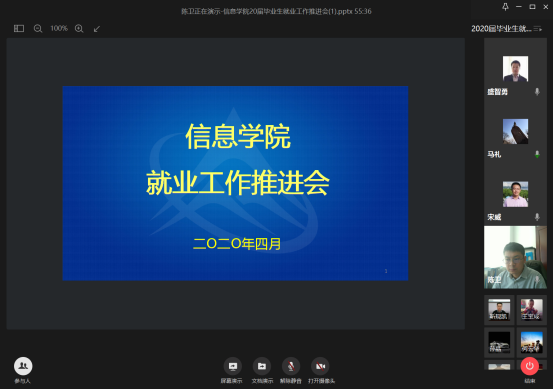End the meeting with red power button
Screen dimensions: 553x389
point(529,366)
